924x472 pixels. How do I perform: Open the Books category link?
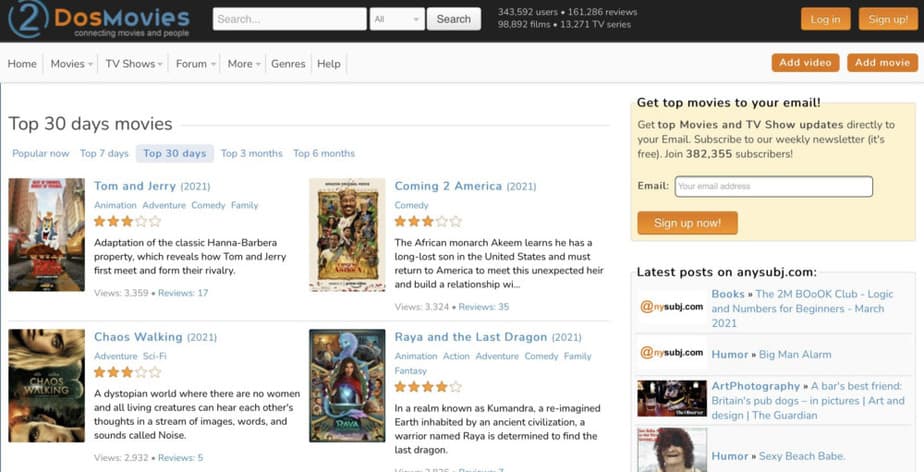click(728, 293)
